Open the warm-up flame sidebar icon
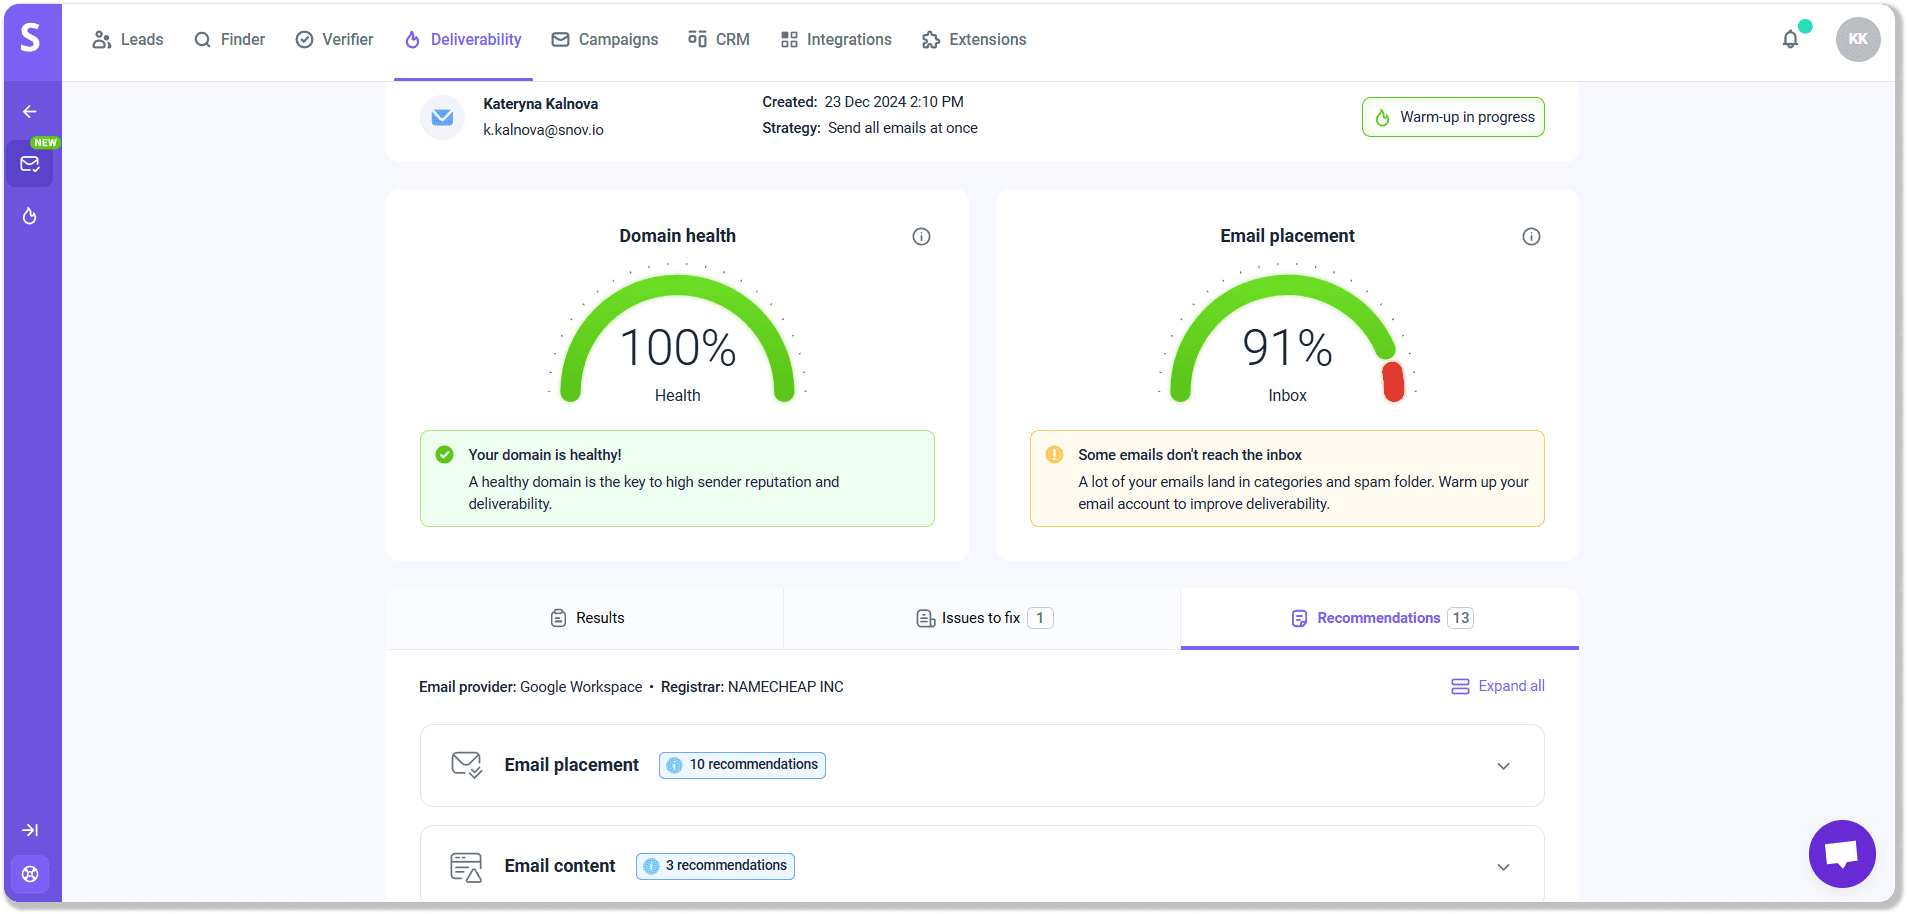1907x914 pixels. pyautogui.click(x=30, y=216)
